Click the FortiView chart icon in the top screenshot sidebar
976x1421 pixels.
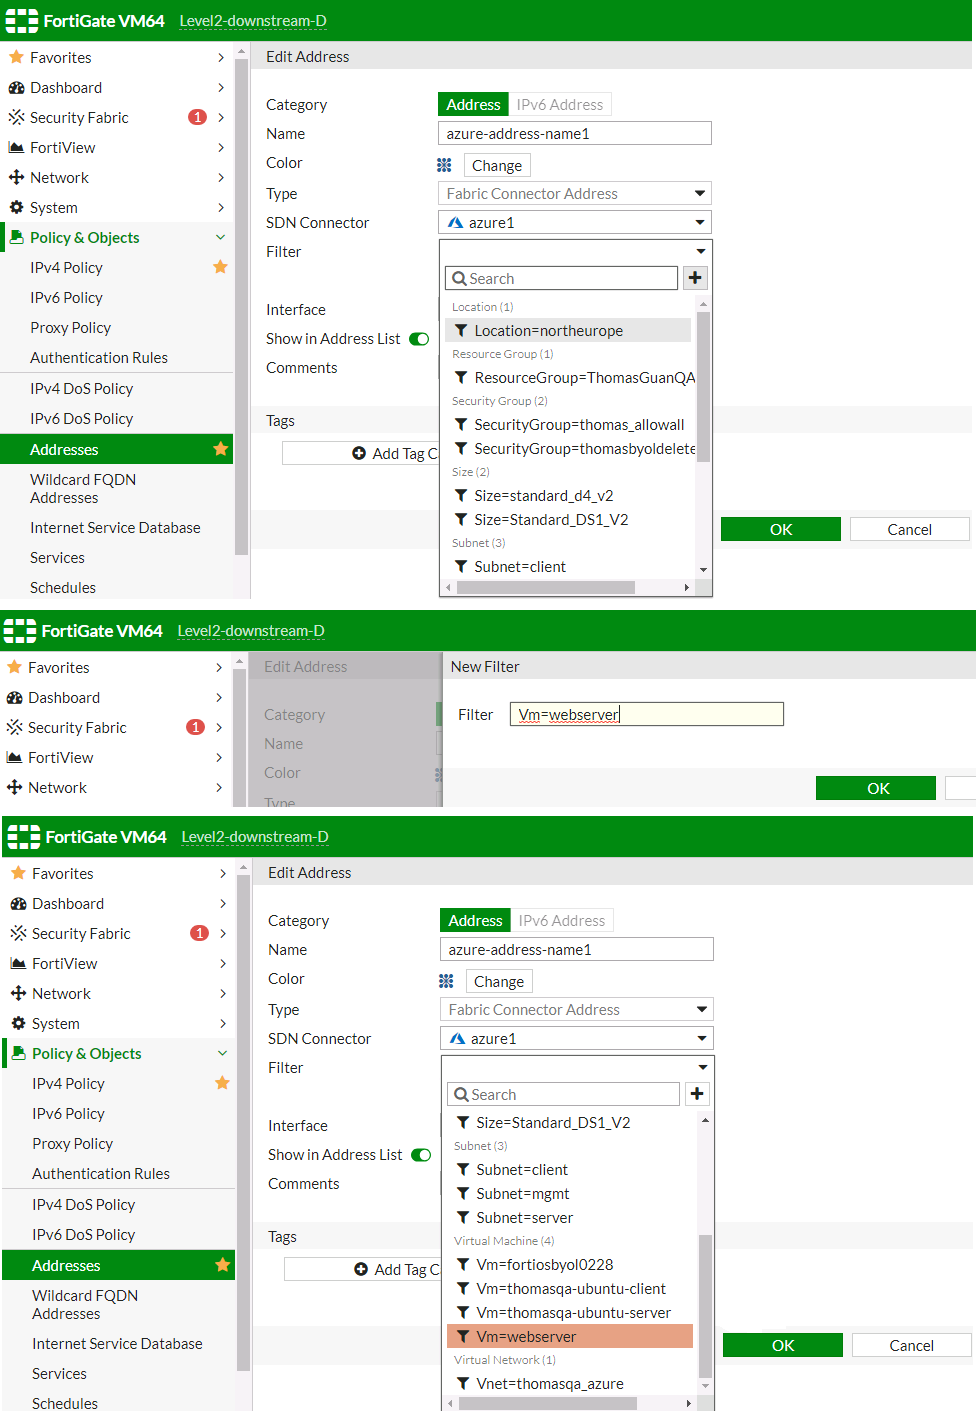point(16,147)
